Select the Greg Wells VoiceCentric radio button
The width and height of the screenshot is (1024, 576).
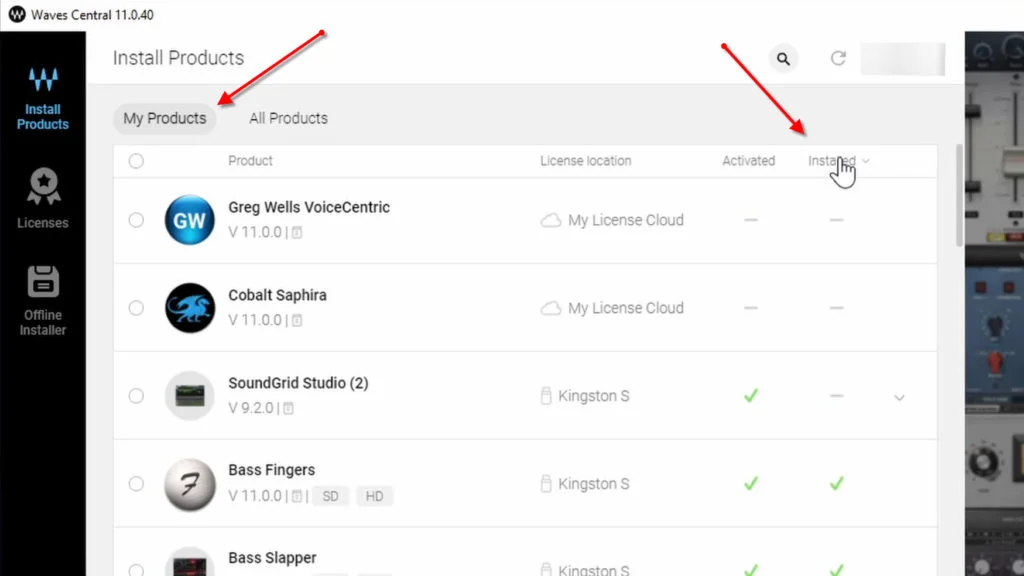136,220
